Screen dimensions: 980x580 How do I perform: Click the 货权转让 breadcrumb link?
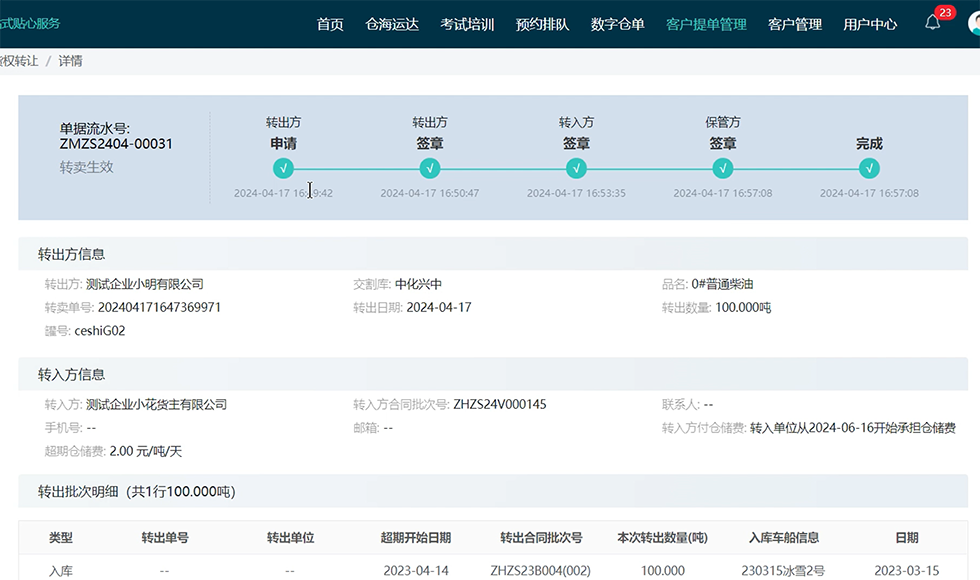coord(18,61)
